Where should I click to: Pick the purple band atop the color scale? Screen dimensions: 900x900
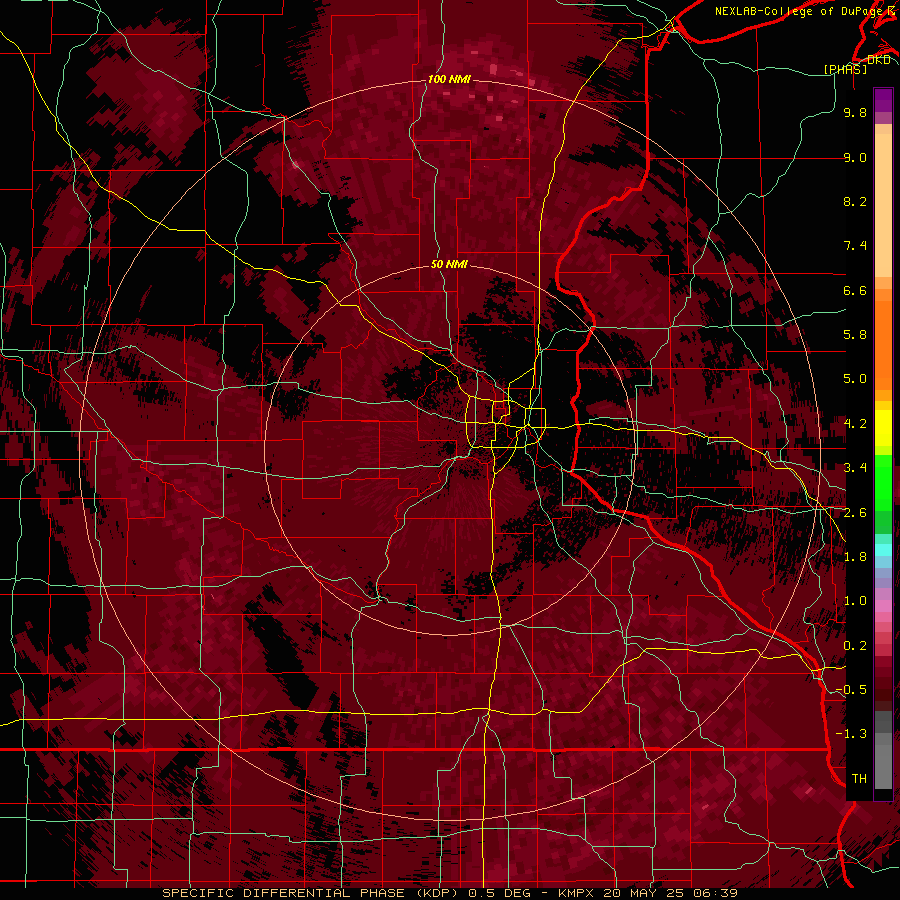point(883,100)
